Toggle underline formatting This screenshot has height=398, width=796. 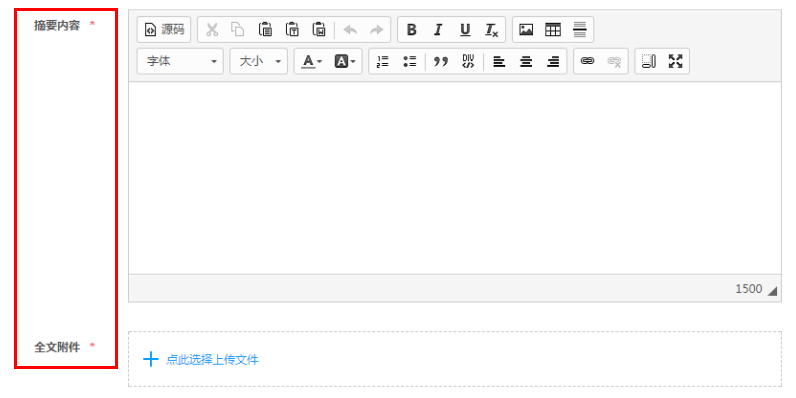point(465,30)
